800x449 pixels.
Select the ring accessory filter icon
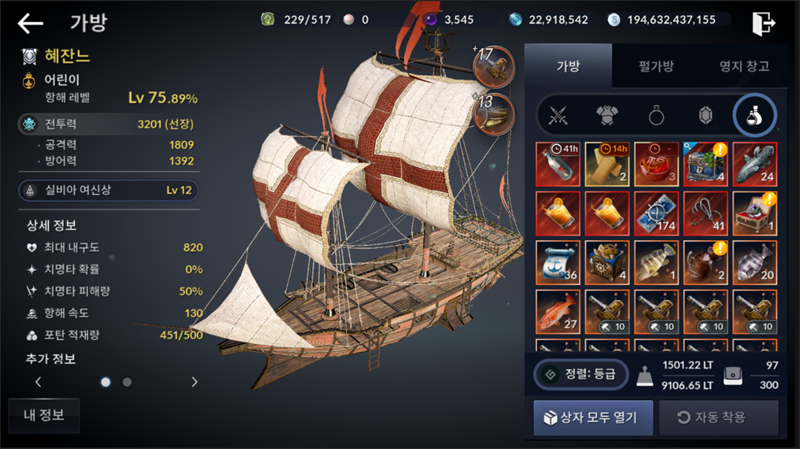pyautogui.click(x=656, y=116)
